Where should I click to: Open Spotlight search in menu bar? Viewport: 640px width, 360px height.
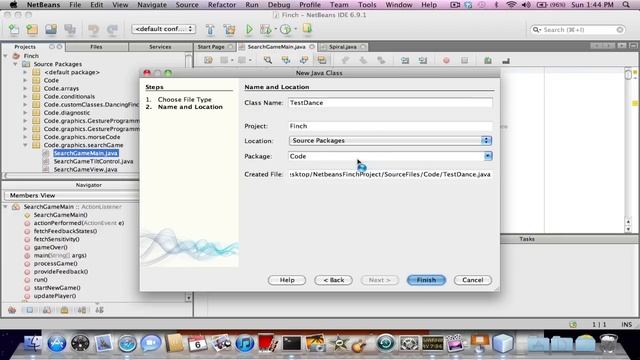[x=626, y=5]
